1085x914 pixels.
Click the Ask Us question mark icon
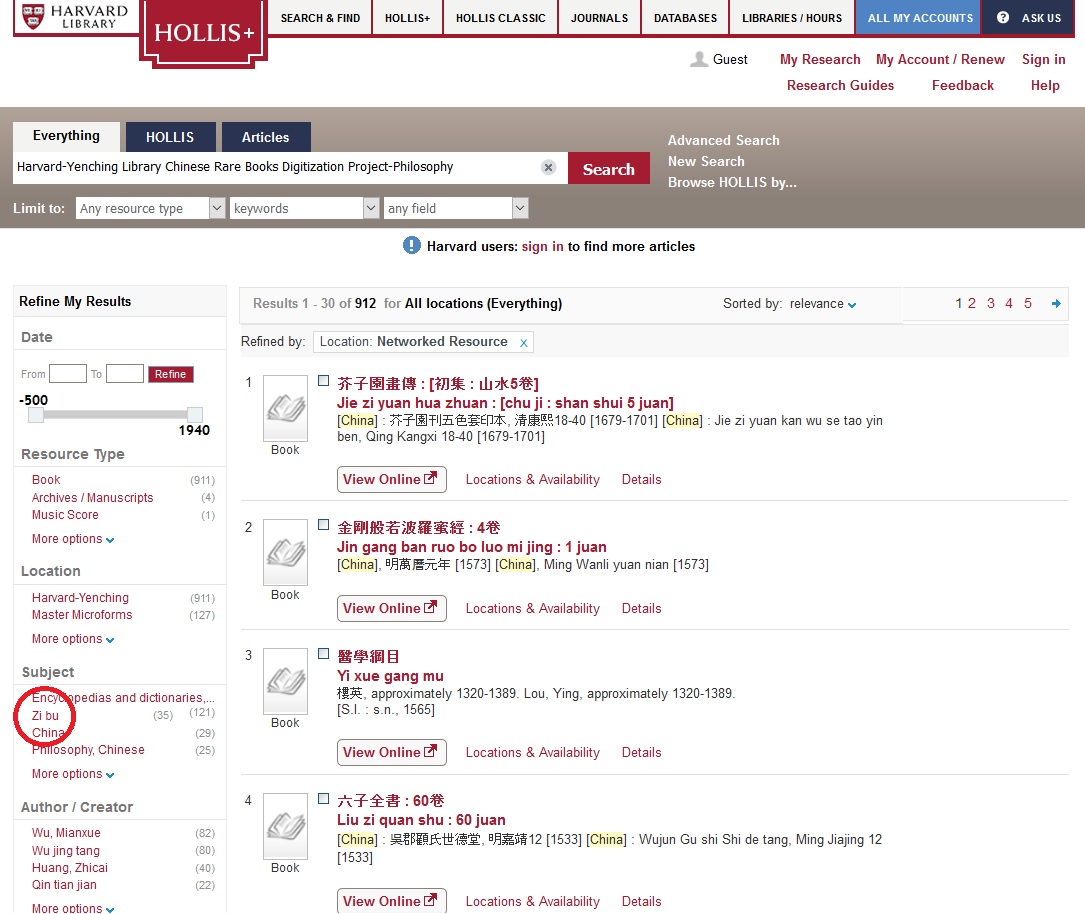tap(1003, 17)
